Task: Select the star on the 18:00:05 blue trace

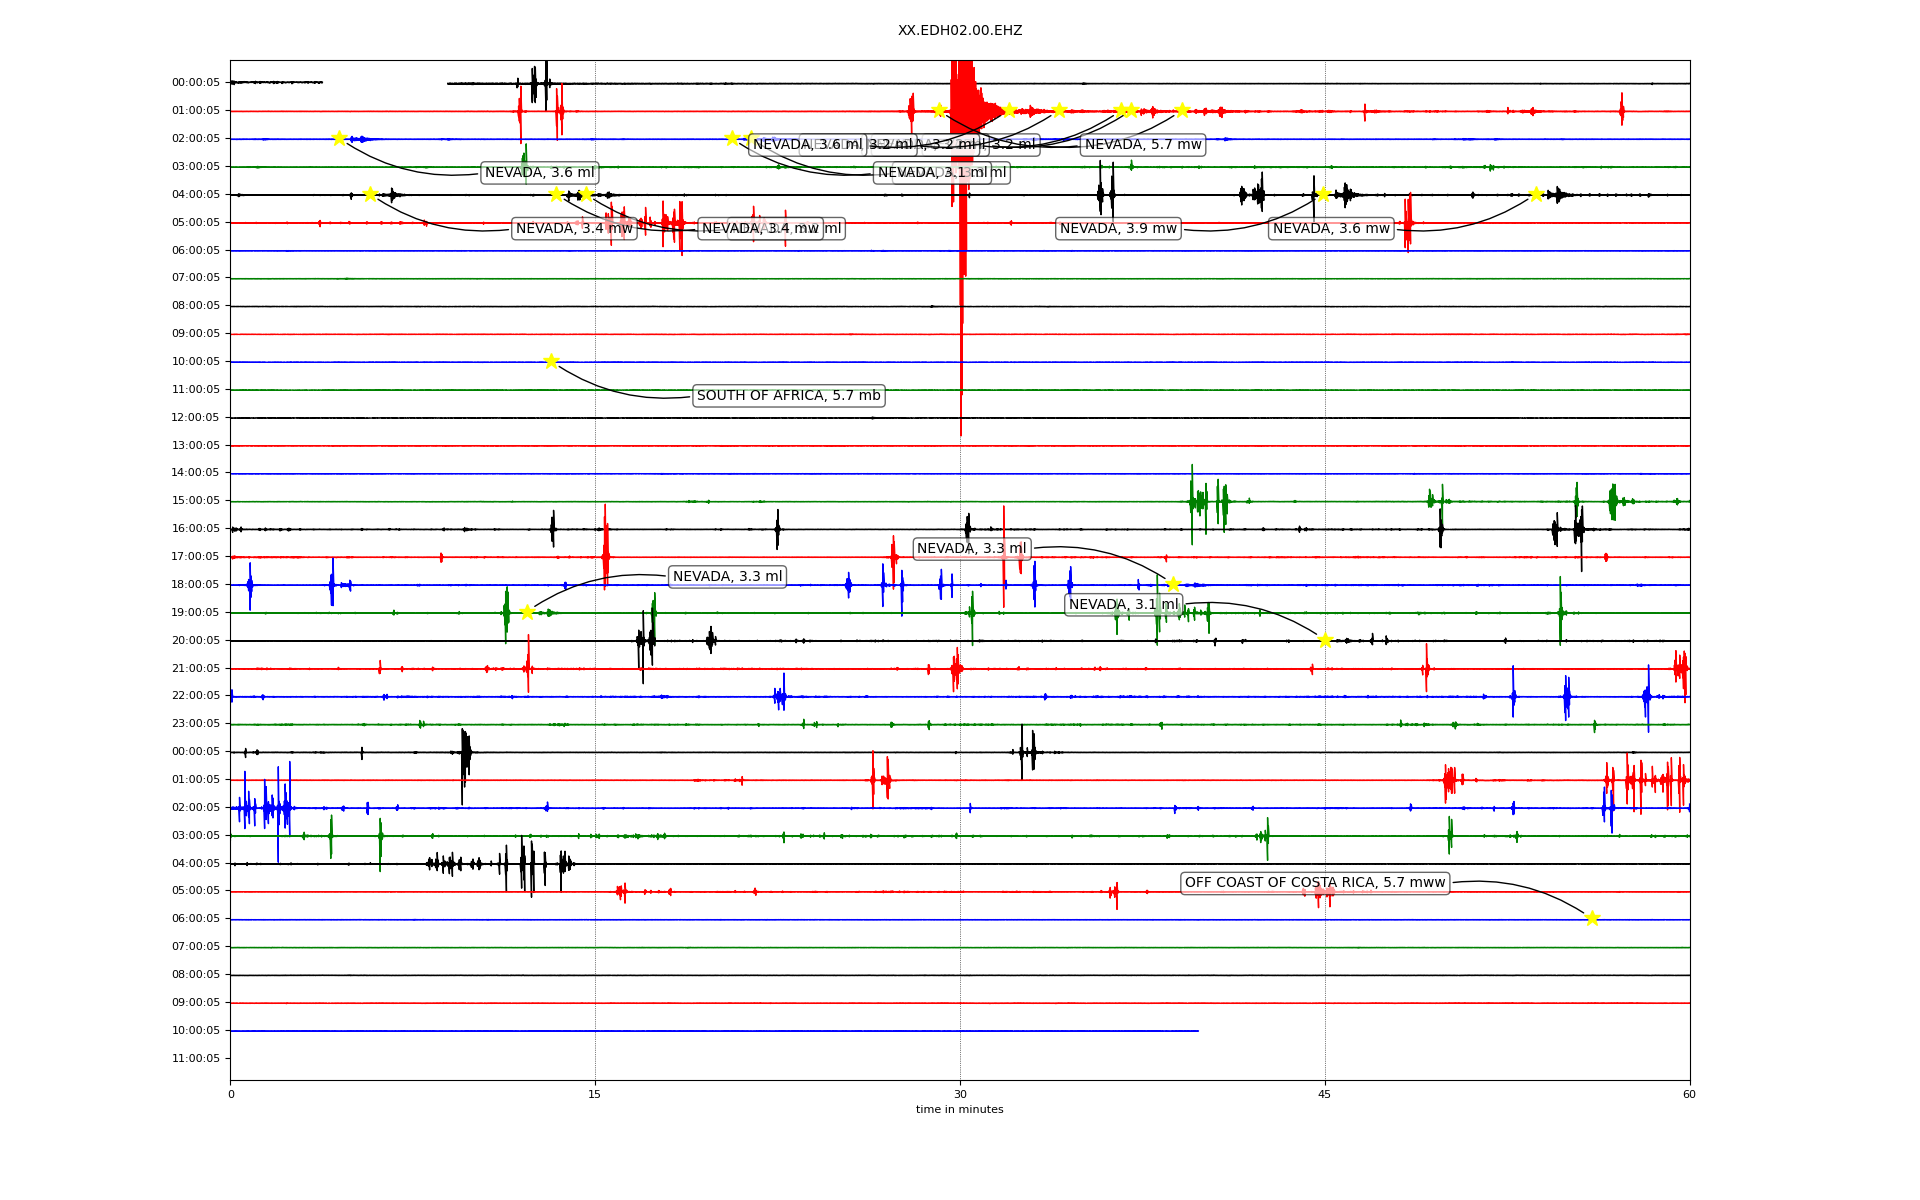Action: [x=1173, y=584]
